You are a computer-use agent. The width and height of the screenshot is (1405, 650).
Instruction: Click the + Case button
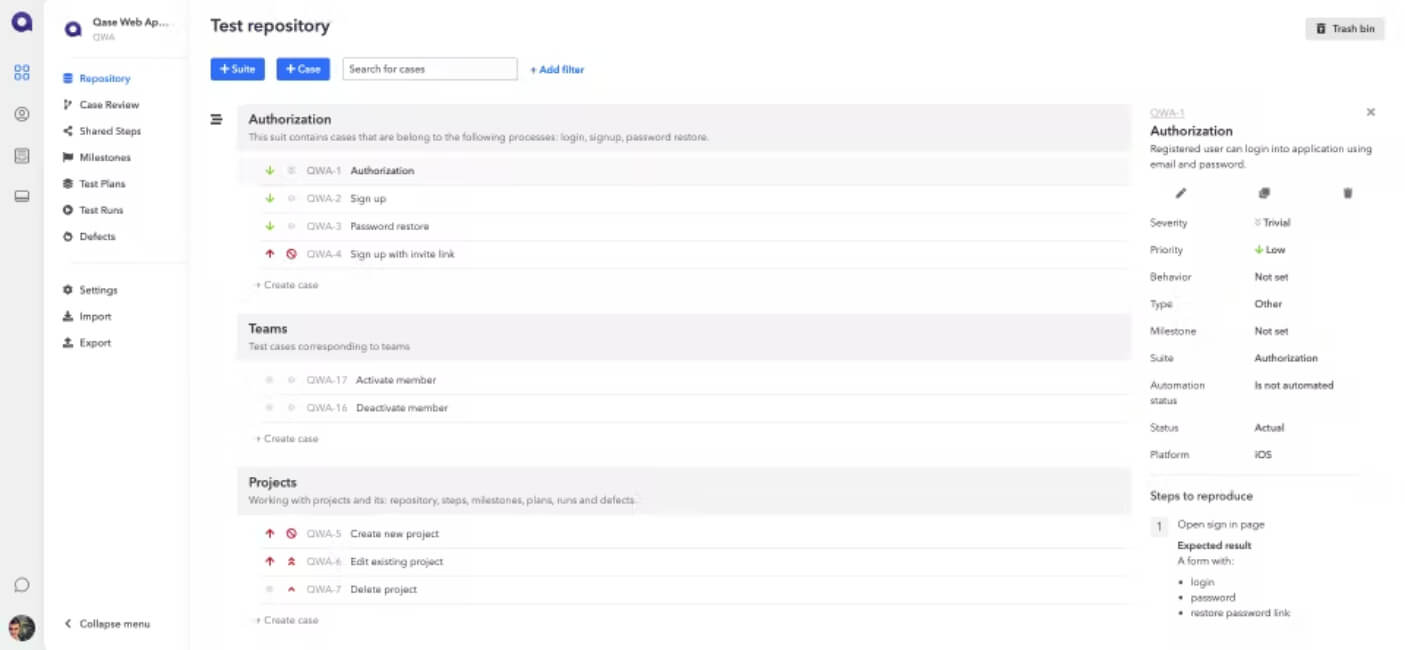pyautogui.click(x=303, y=69)
